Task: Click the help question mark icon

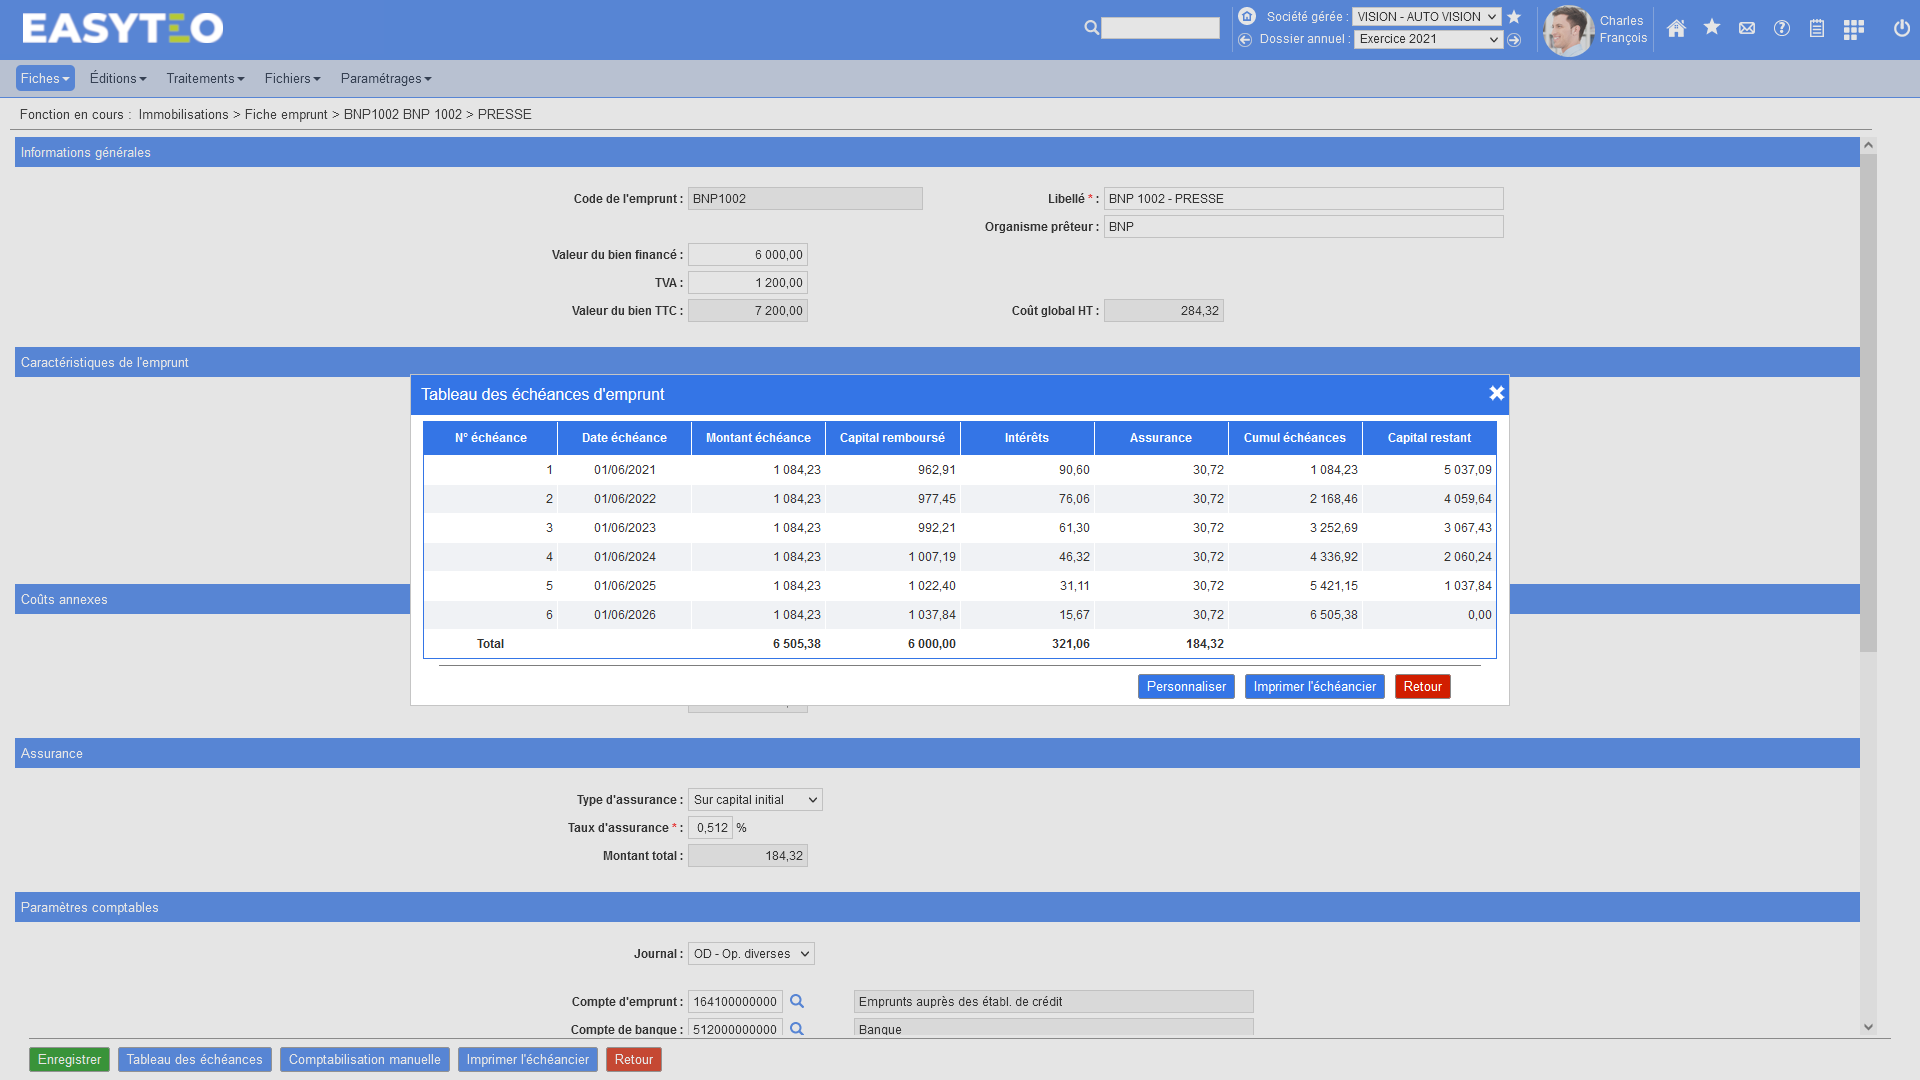Action: 1782,29
